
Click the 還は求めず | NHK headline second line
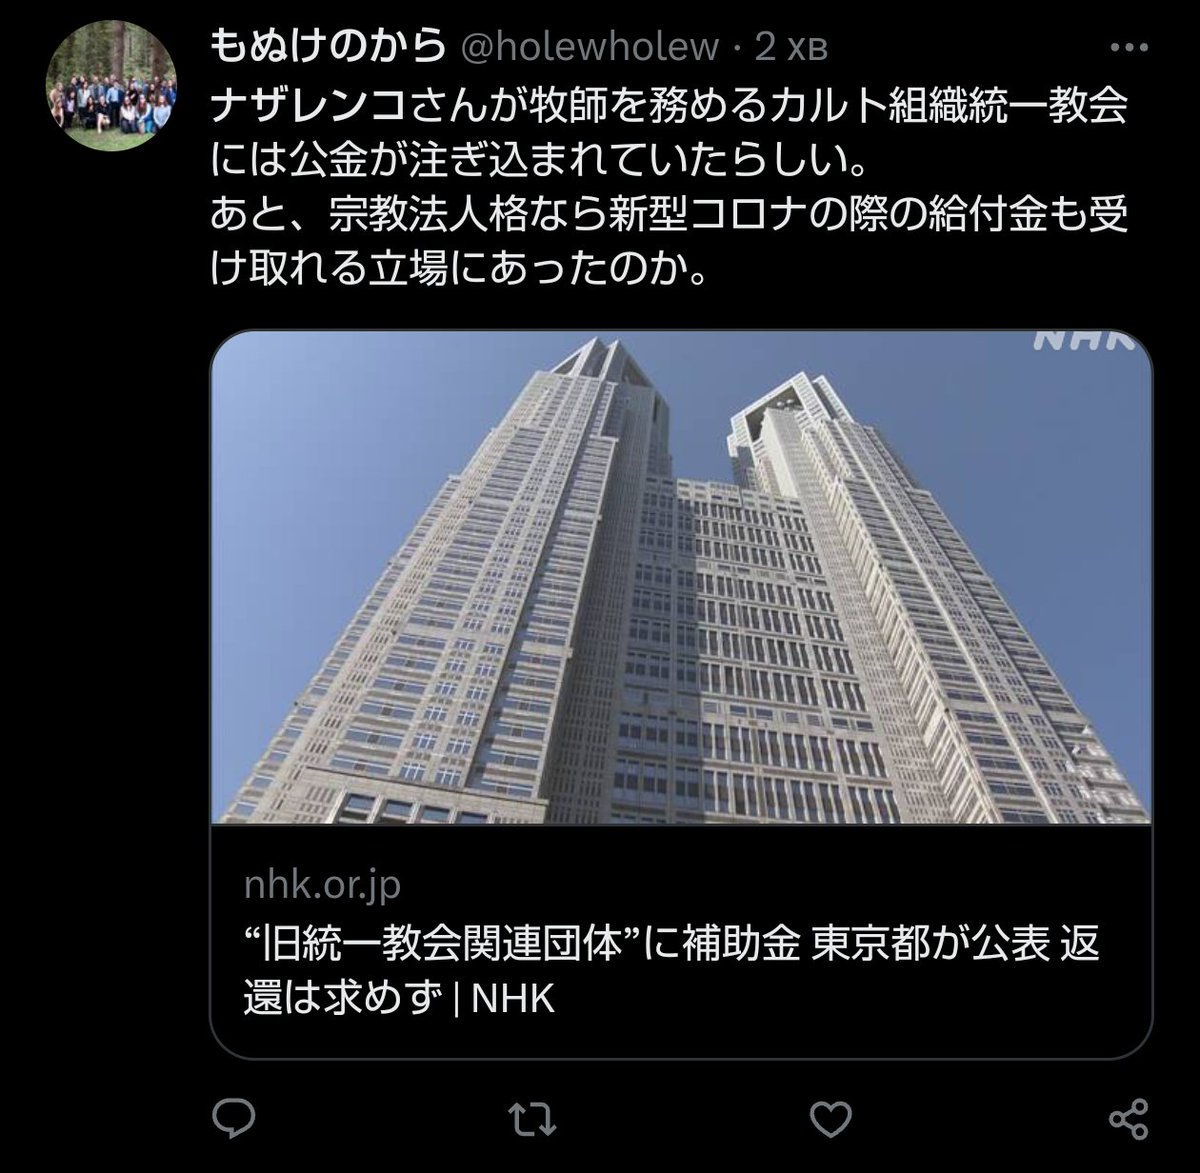click(399, 999)
